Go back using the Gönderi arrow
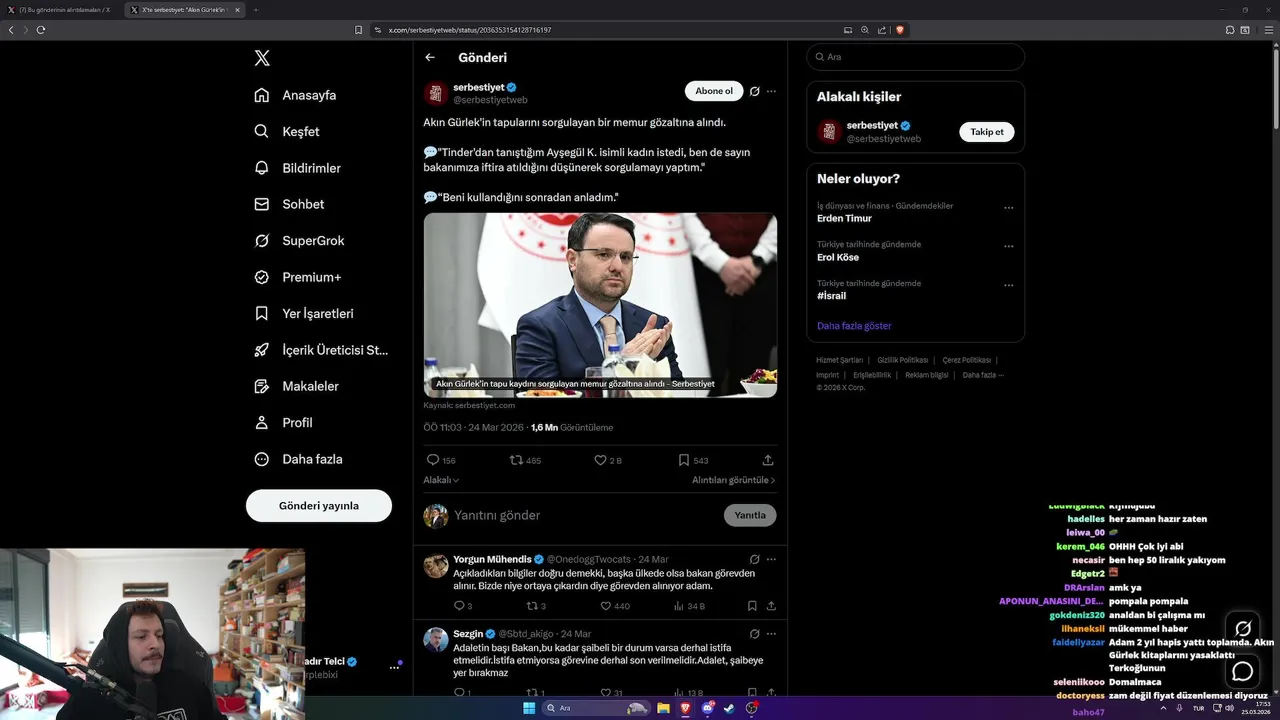Screen dimensions: 1280x720 coord(430,58)
